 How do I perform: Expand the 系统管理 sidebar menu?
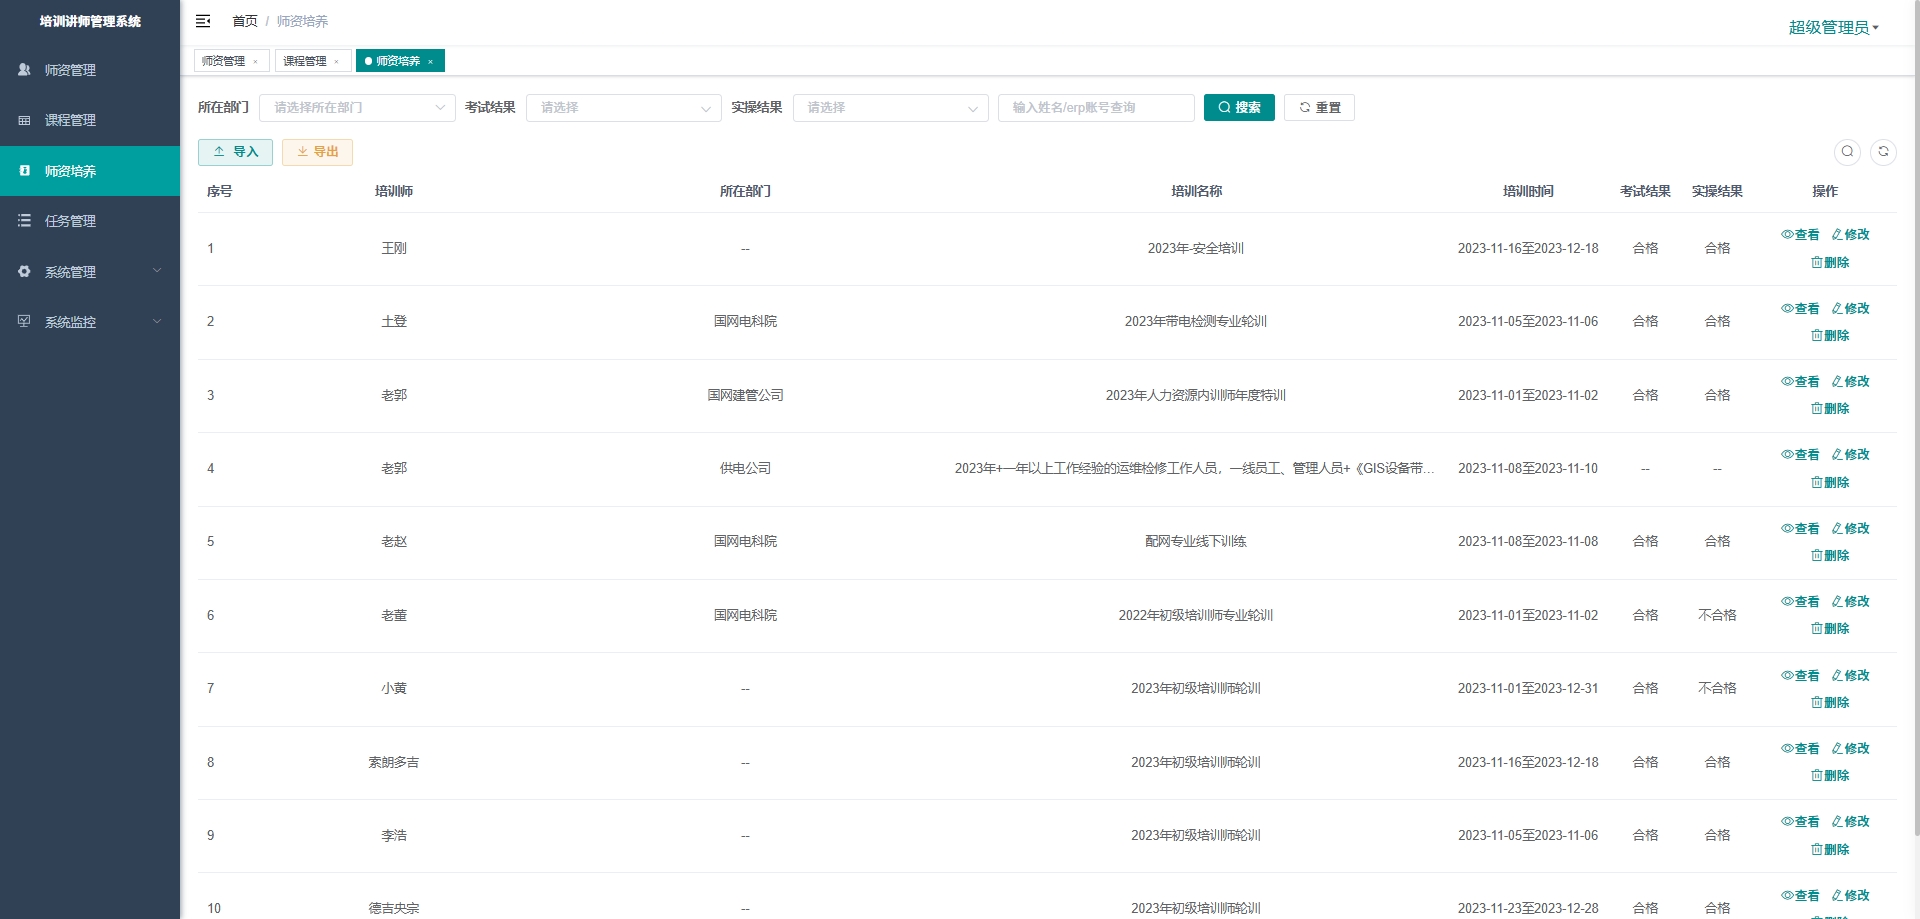(x=90, y=272)
